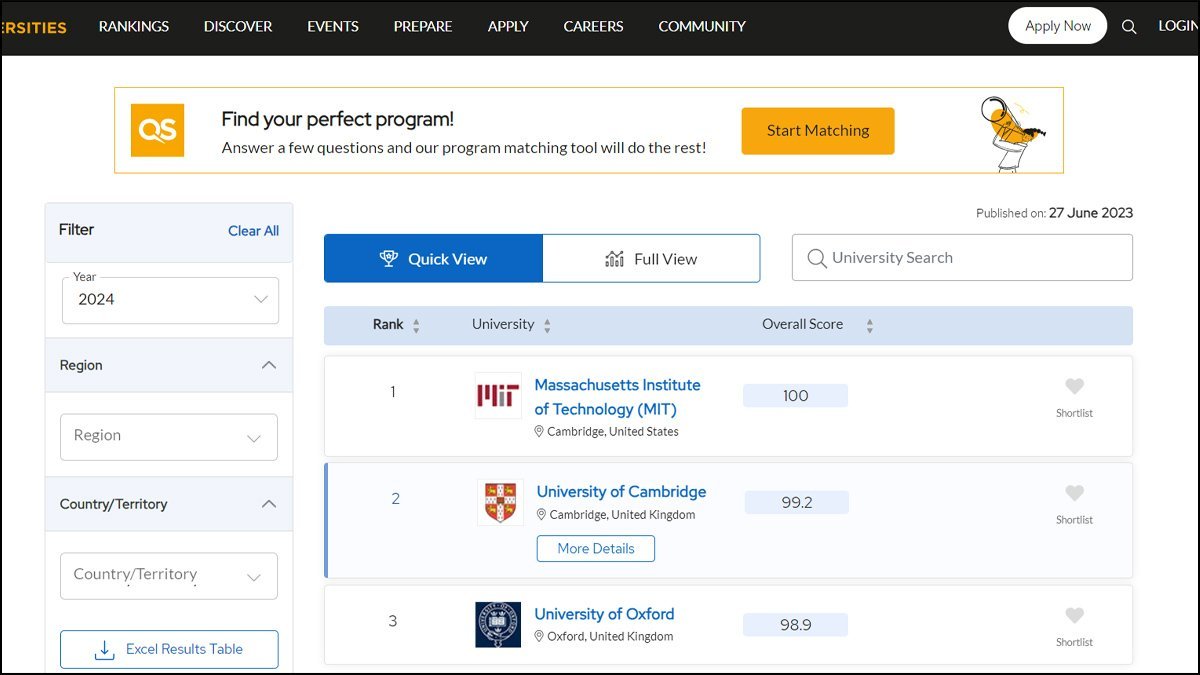Screen dimensions: 1200x675
Task: Open the APPLY menu
Action: pyautogui.click(x=508, y=27)
